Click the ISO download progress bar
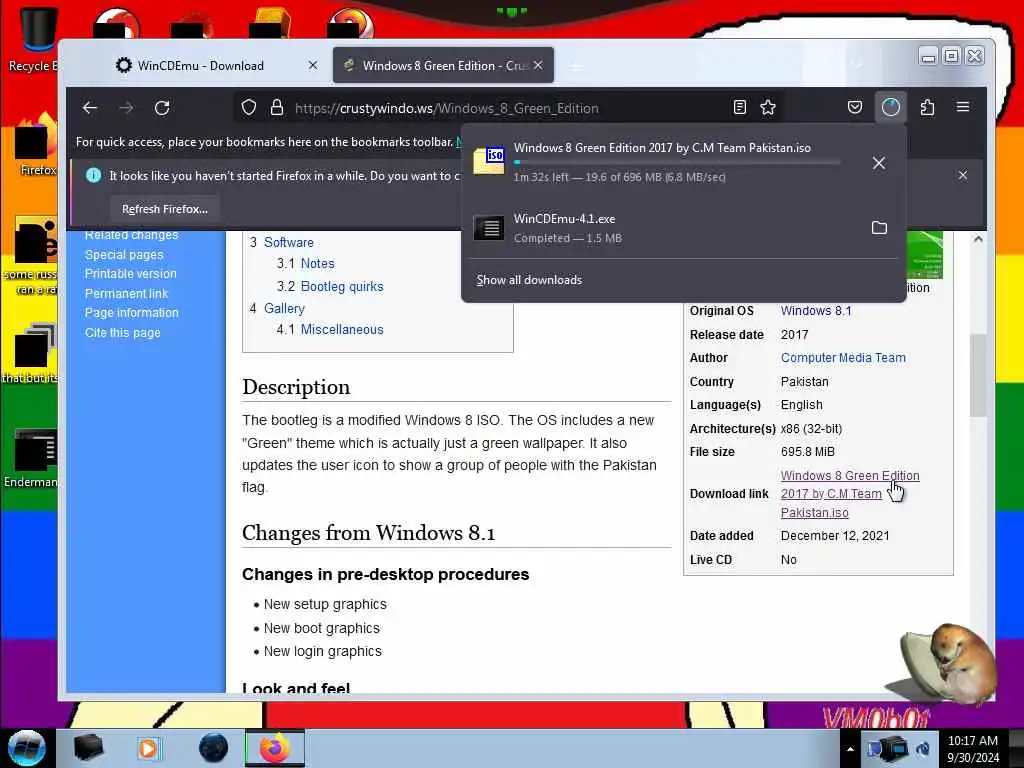This screenshot has width=1024, height=768. click(677, 162)
